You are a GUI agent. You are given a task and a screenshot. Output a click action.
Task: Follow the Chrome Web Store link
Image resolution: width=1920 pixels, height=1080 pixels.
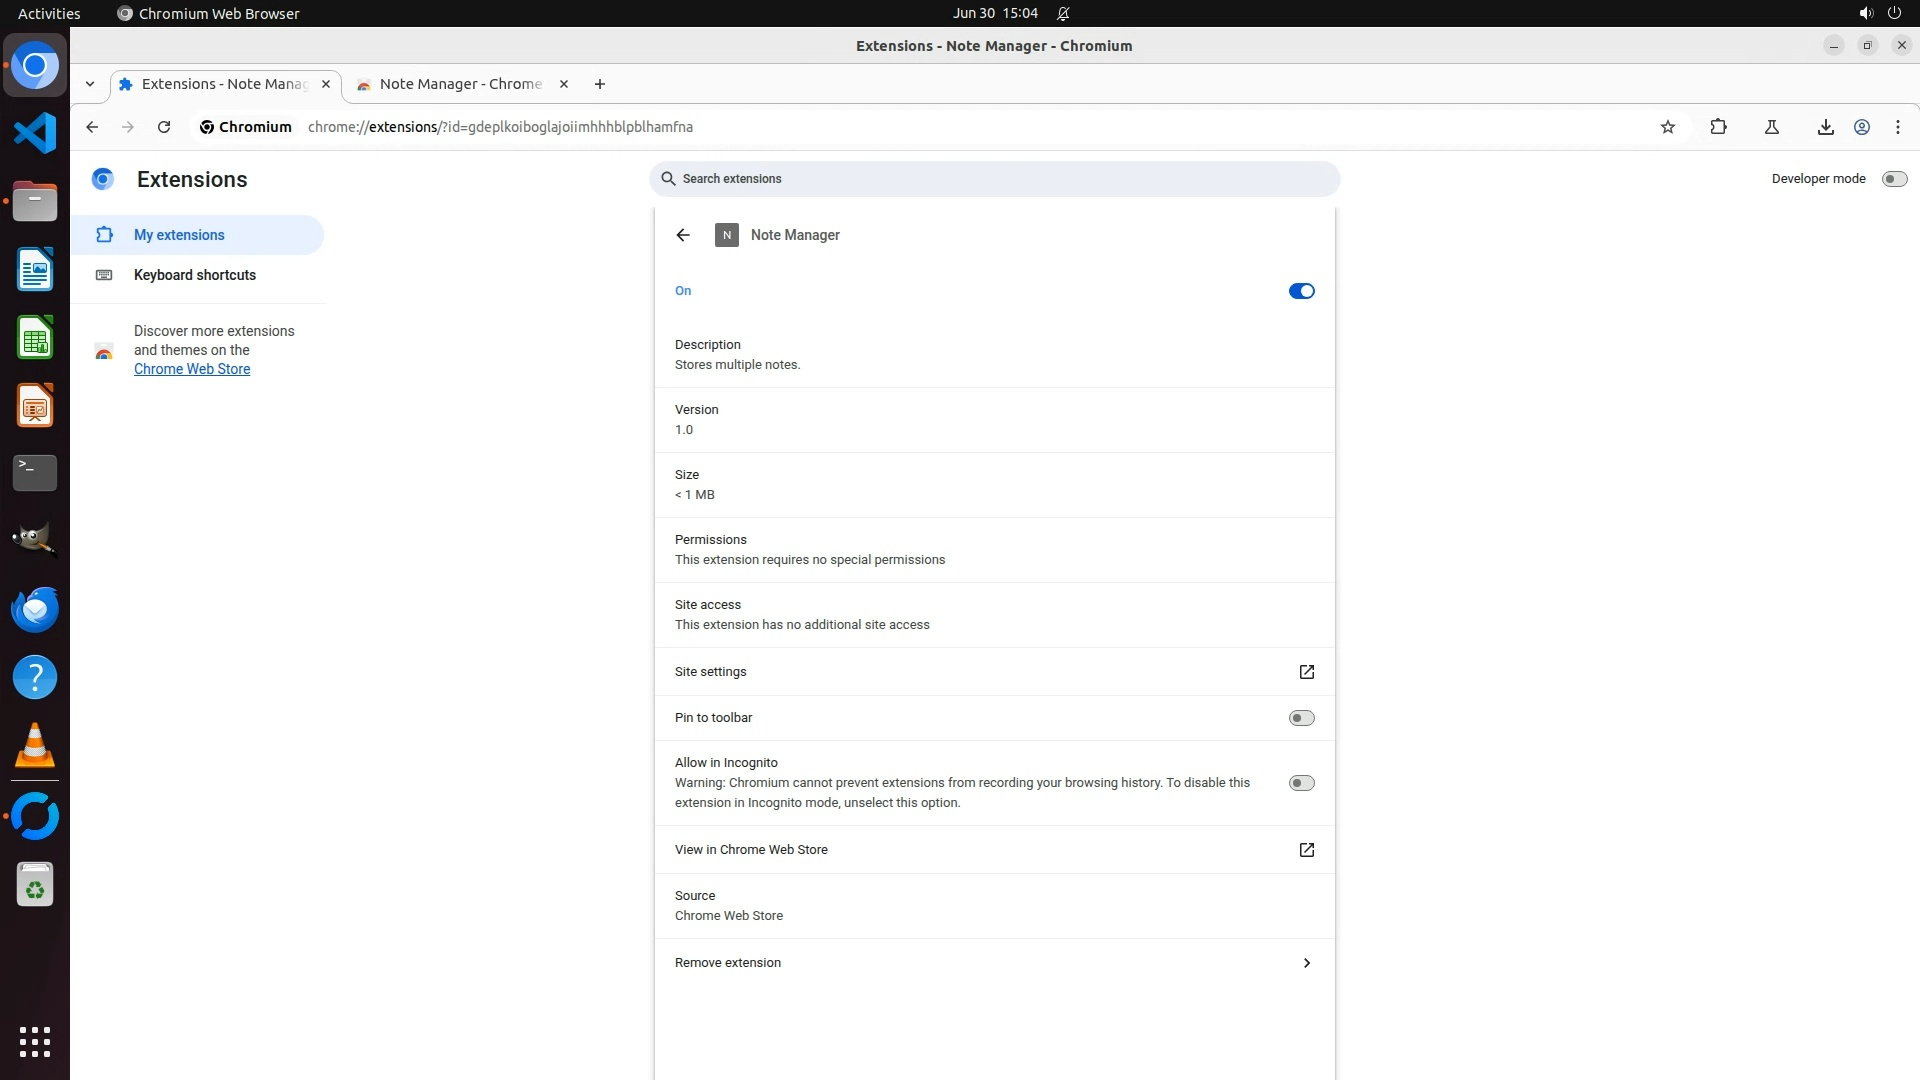point(192,369)
